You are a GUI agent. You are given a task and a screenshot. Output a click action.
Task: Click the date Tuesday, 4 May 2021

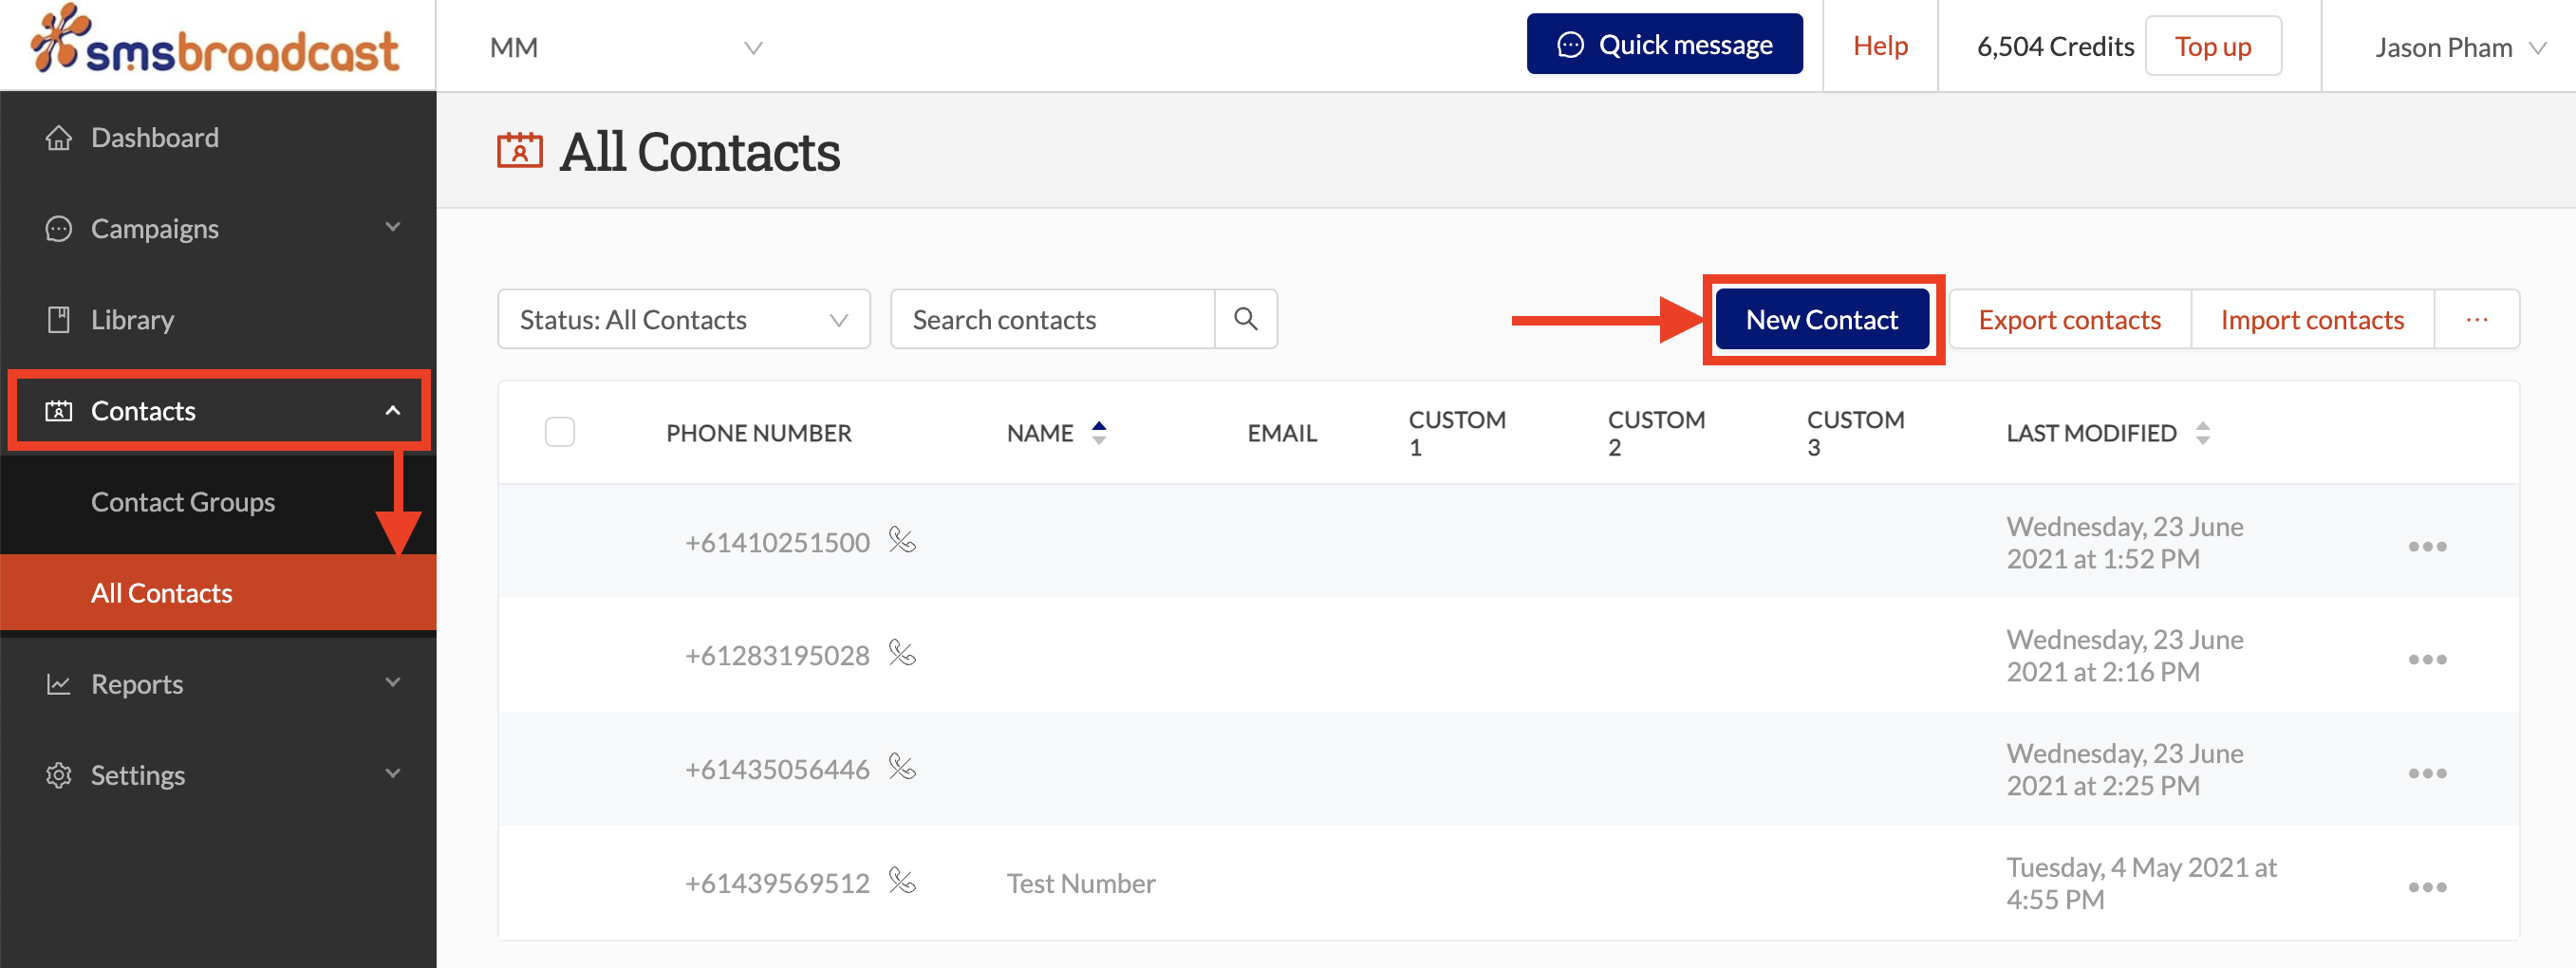(2141, 883)
